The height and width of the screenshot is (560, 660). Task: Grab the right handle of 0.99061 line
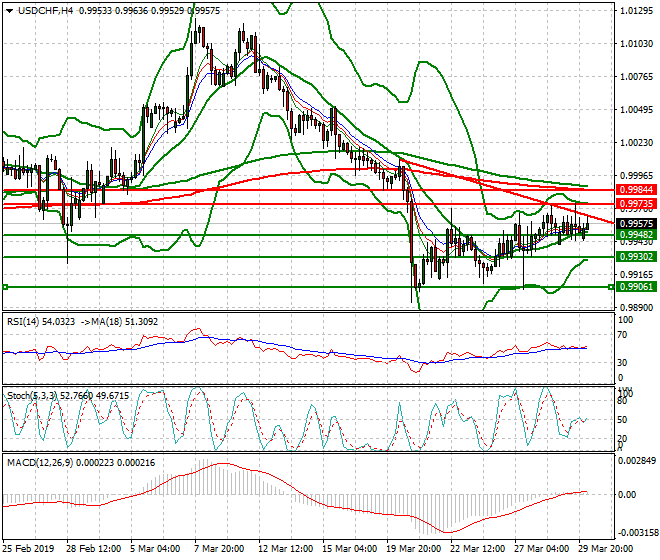pyautogui.click(x=611, y=287)
